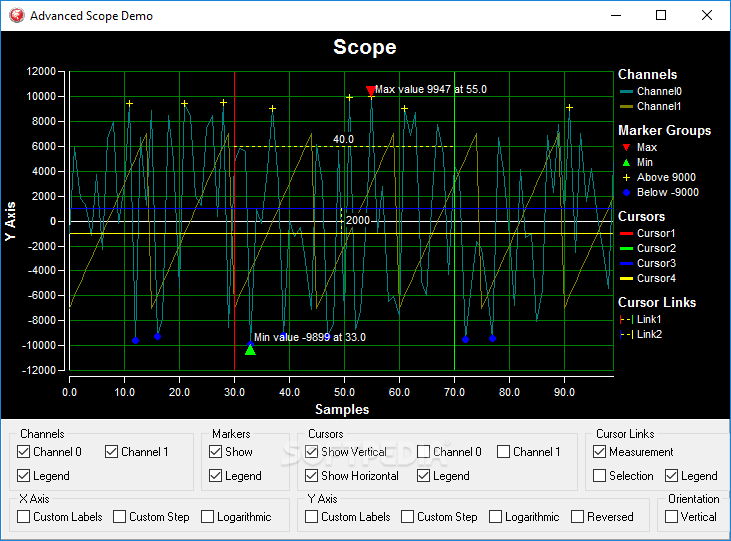Select the Min marker group legend icon
This screenshot has width=731, height=541.
coord(626,162)
